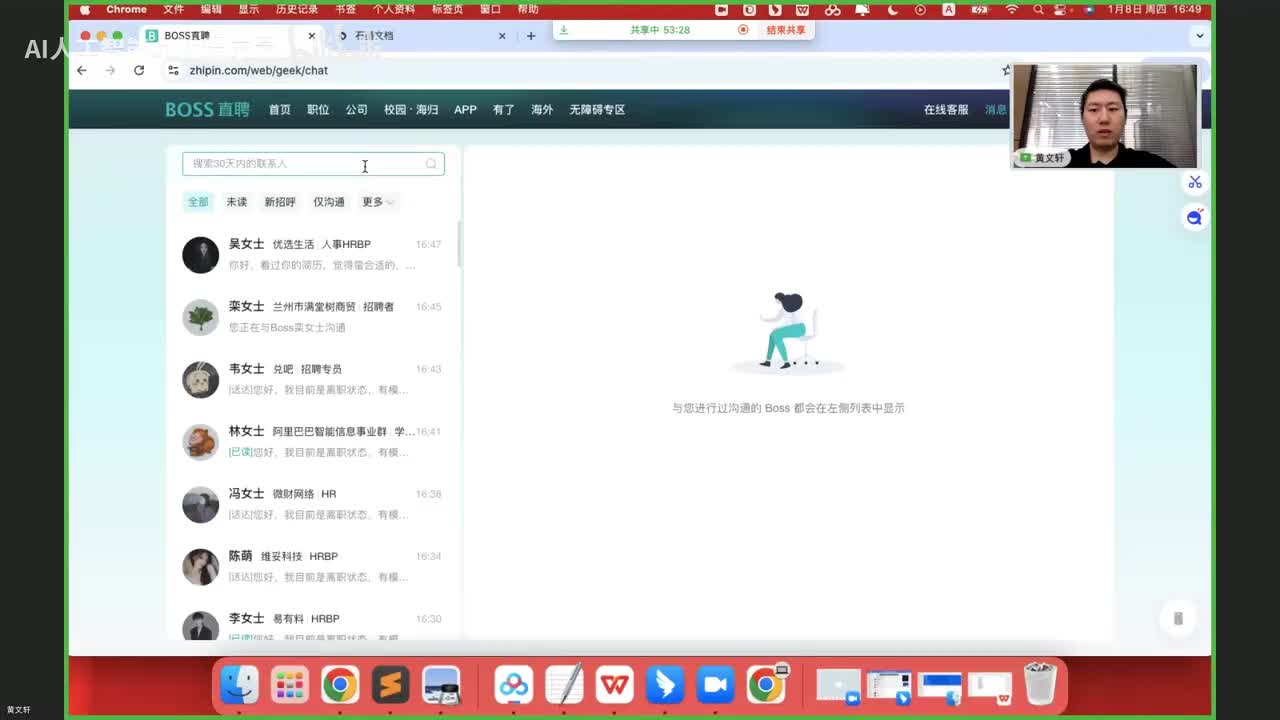This screenshot has height=720, width=1280.
Task: Open Chrome's 帮助 menu
Action: point(528,9)
